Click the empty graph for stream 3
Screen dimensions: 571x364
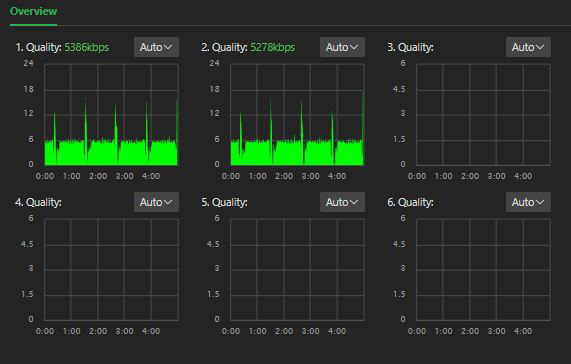click(483, 115)
